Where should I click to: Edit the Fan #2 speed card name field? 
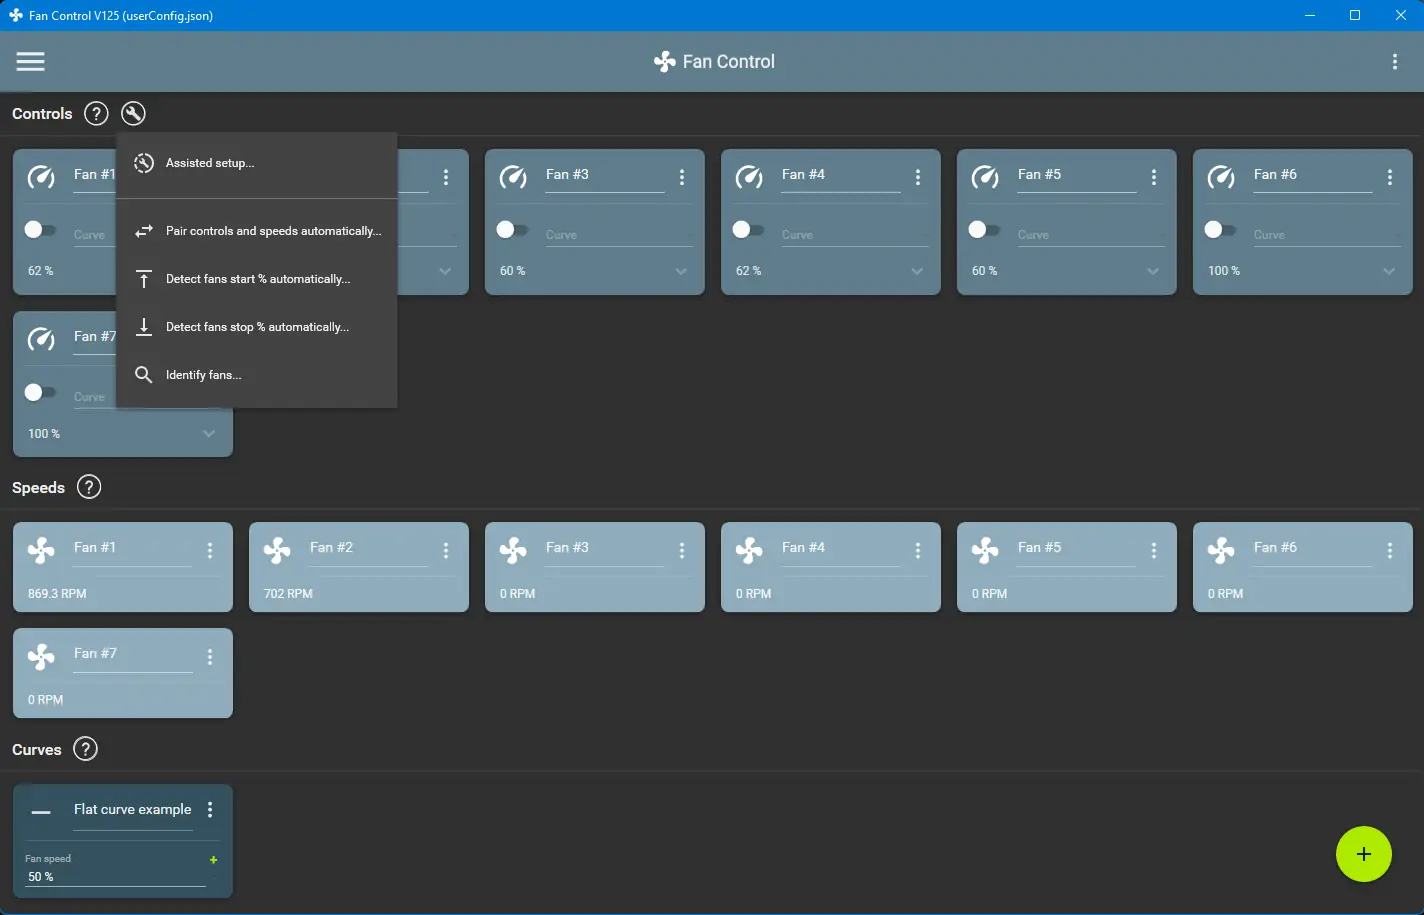[369, 549]
